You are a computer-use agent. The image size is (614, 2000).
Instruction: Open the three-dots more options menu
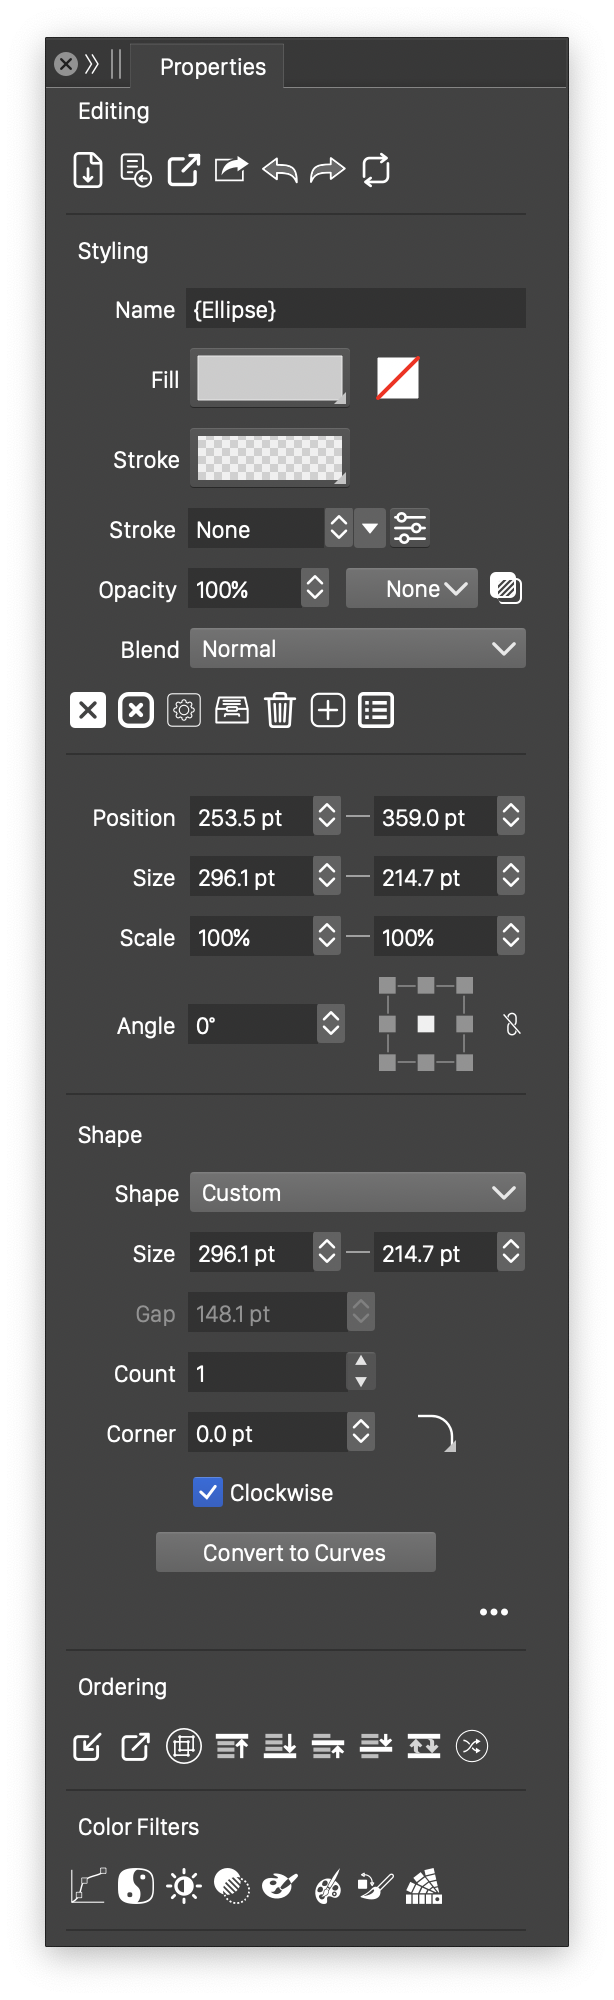click(494, 1612)
